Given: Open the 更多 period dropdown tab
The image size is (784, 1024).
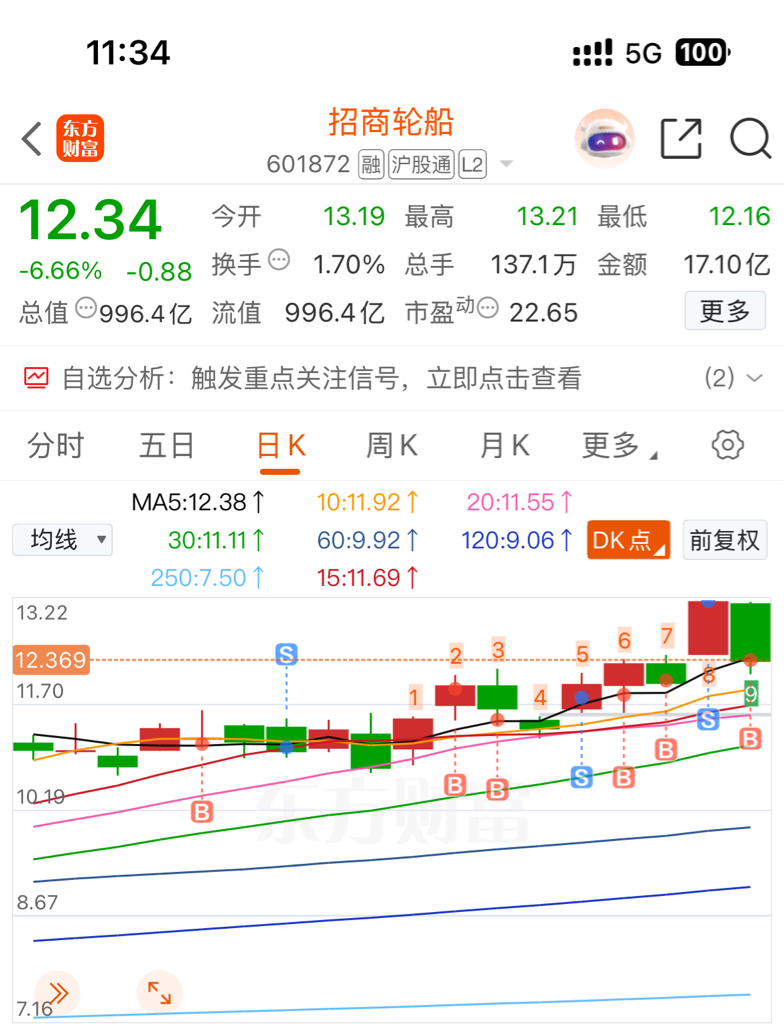Looking at the screenshot, I should click(x=619, y=445).
